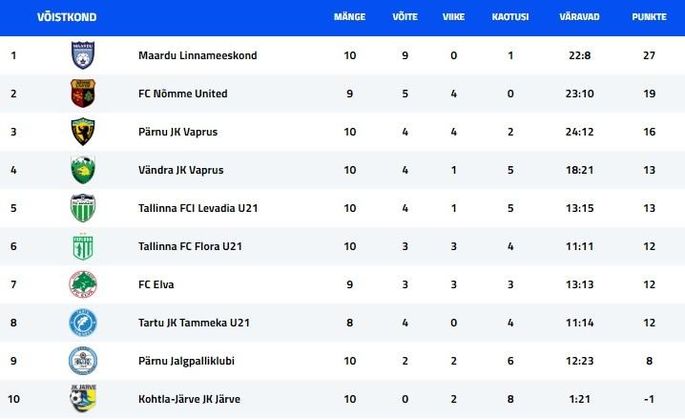
Task: Click the Tartu JK Tammeka U21 blue logo
Action: 83,322
